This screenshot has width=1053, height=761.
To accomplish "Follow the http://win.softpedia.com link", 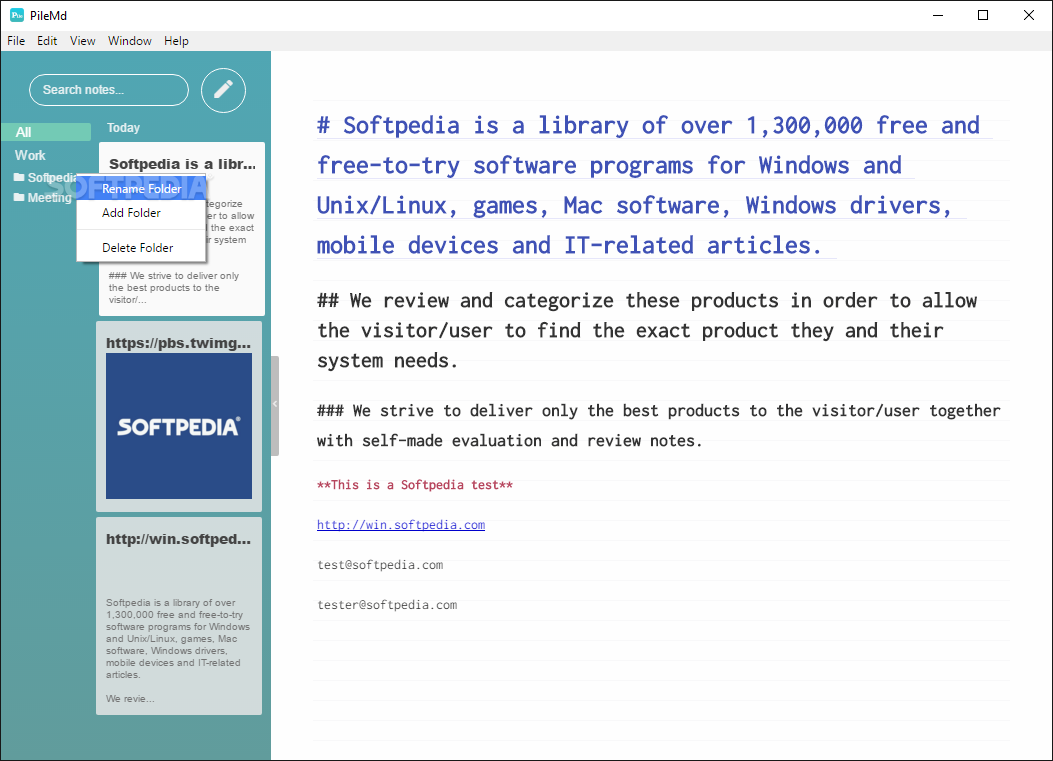I will click(x=401, y=525).
